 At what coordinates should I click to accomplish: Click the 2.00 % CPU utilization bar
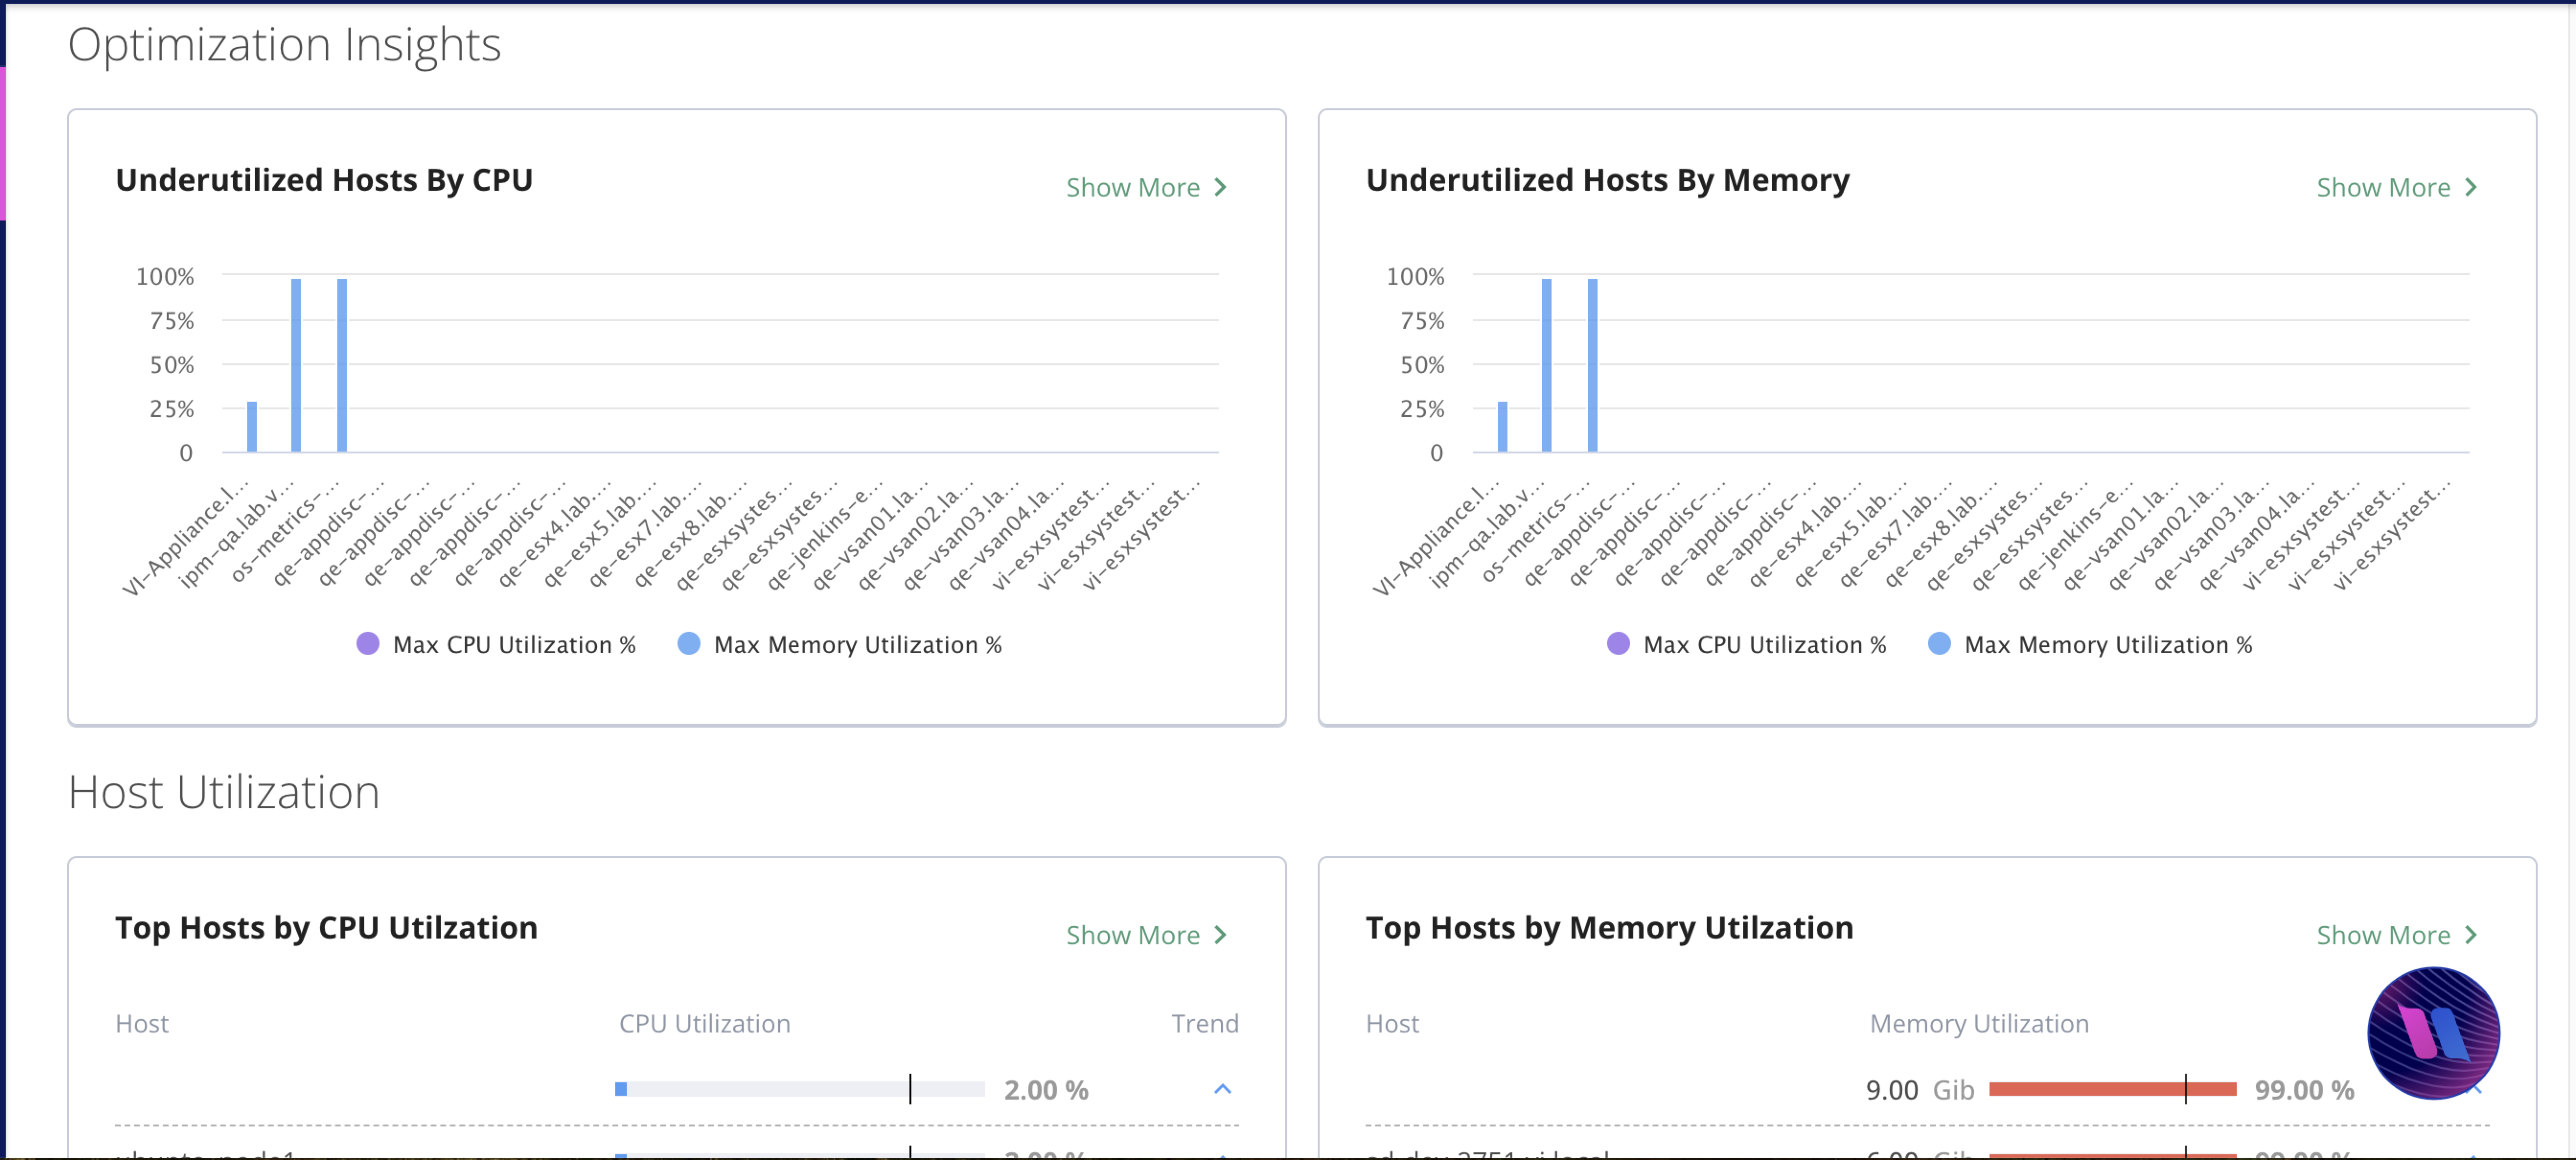800,1088
